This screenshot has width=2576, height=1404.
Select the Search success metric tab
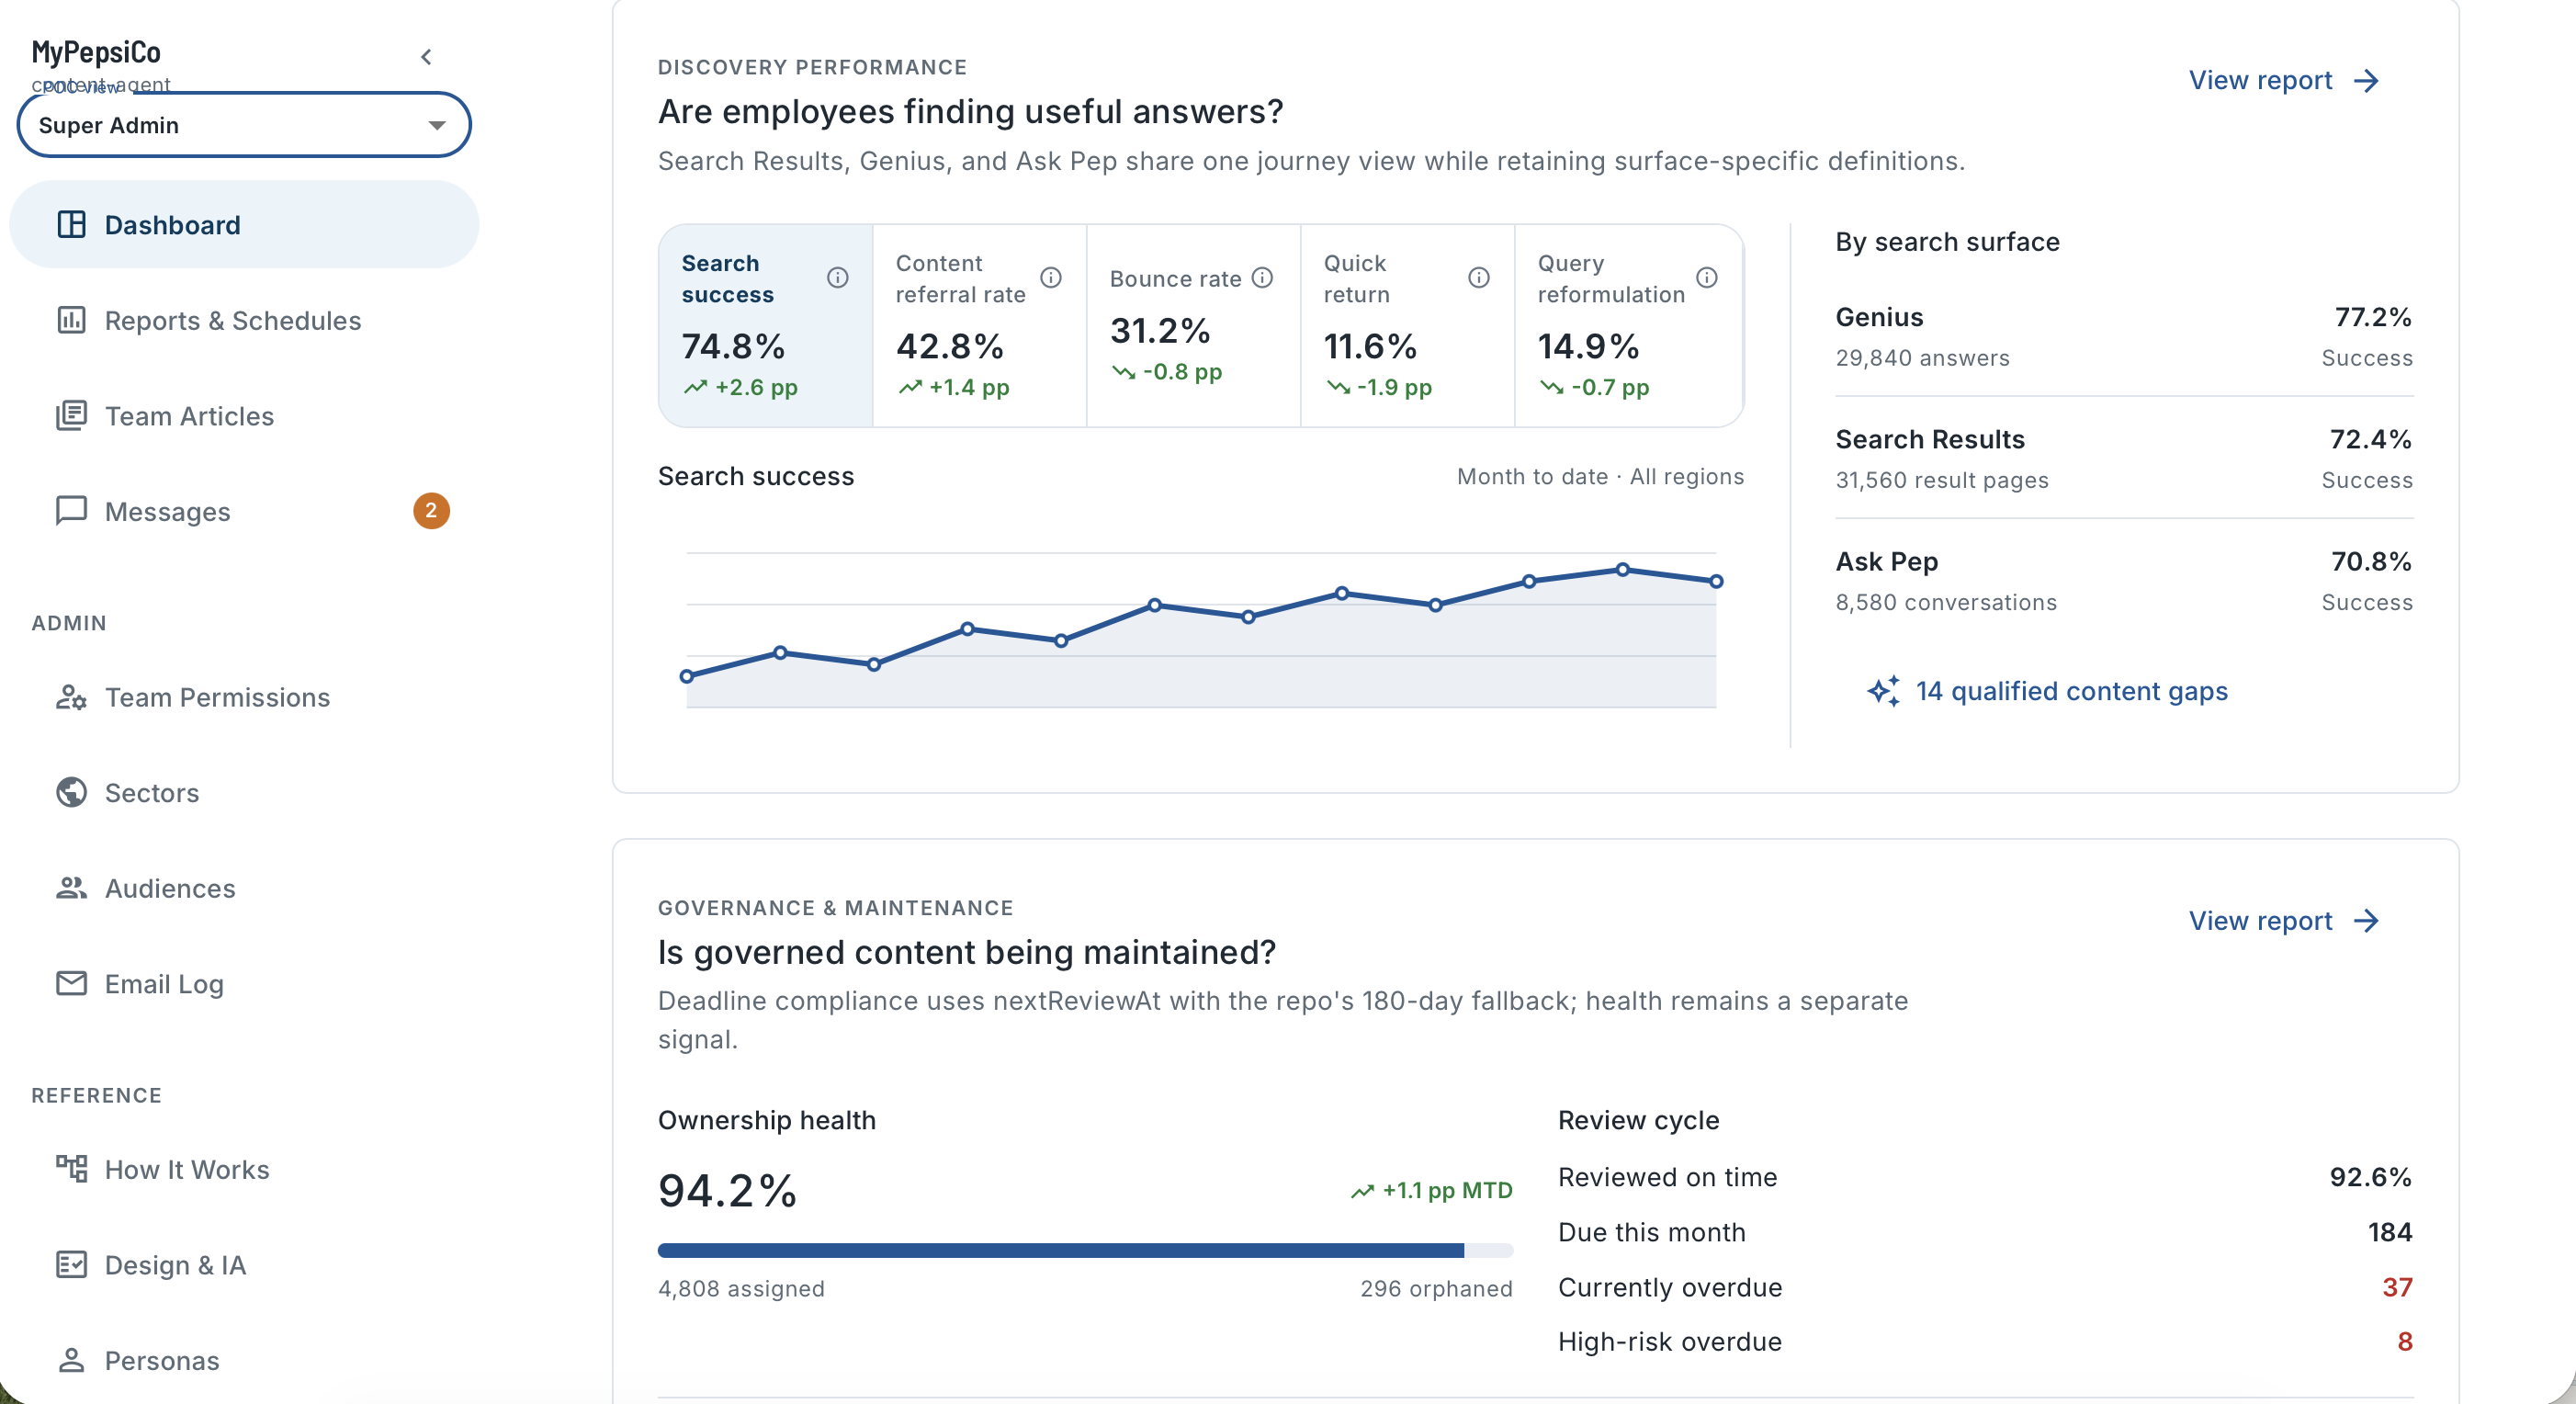coord(766,326)
